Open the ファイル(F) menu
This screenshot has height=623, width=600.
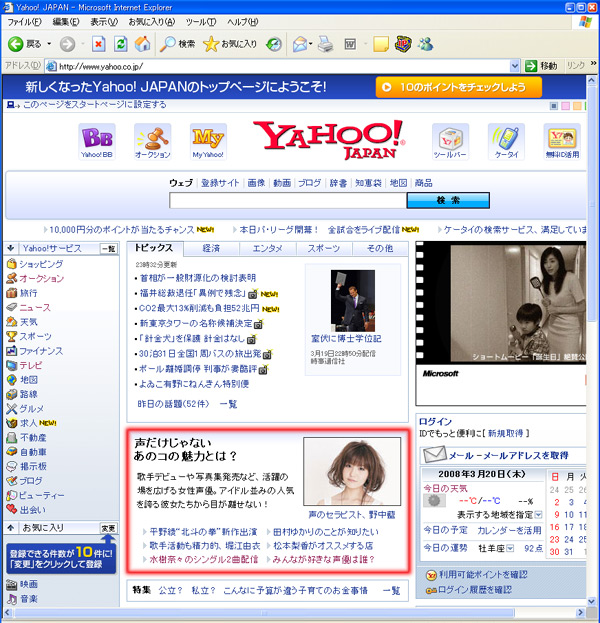coord(25,22)
